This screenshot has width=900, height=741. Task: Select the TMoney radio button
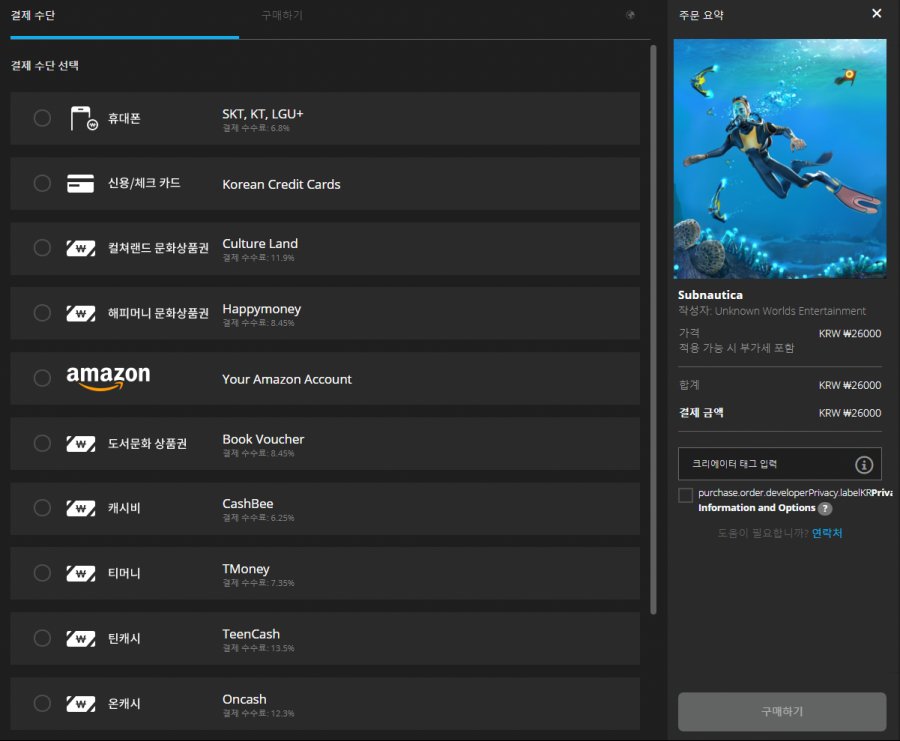42,573
